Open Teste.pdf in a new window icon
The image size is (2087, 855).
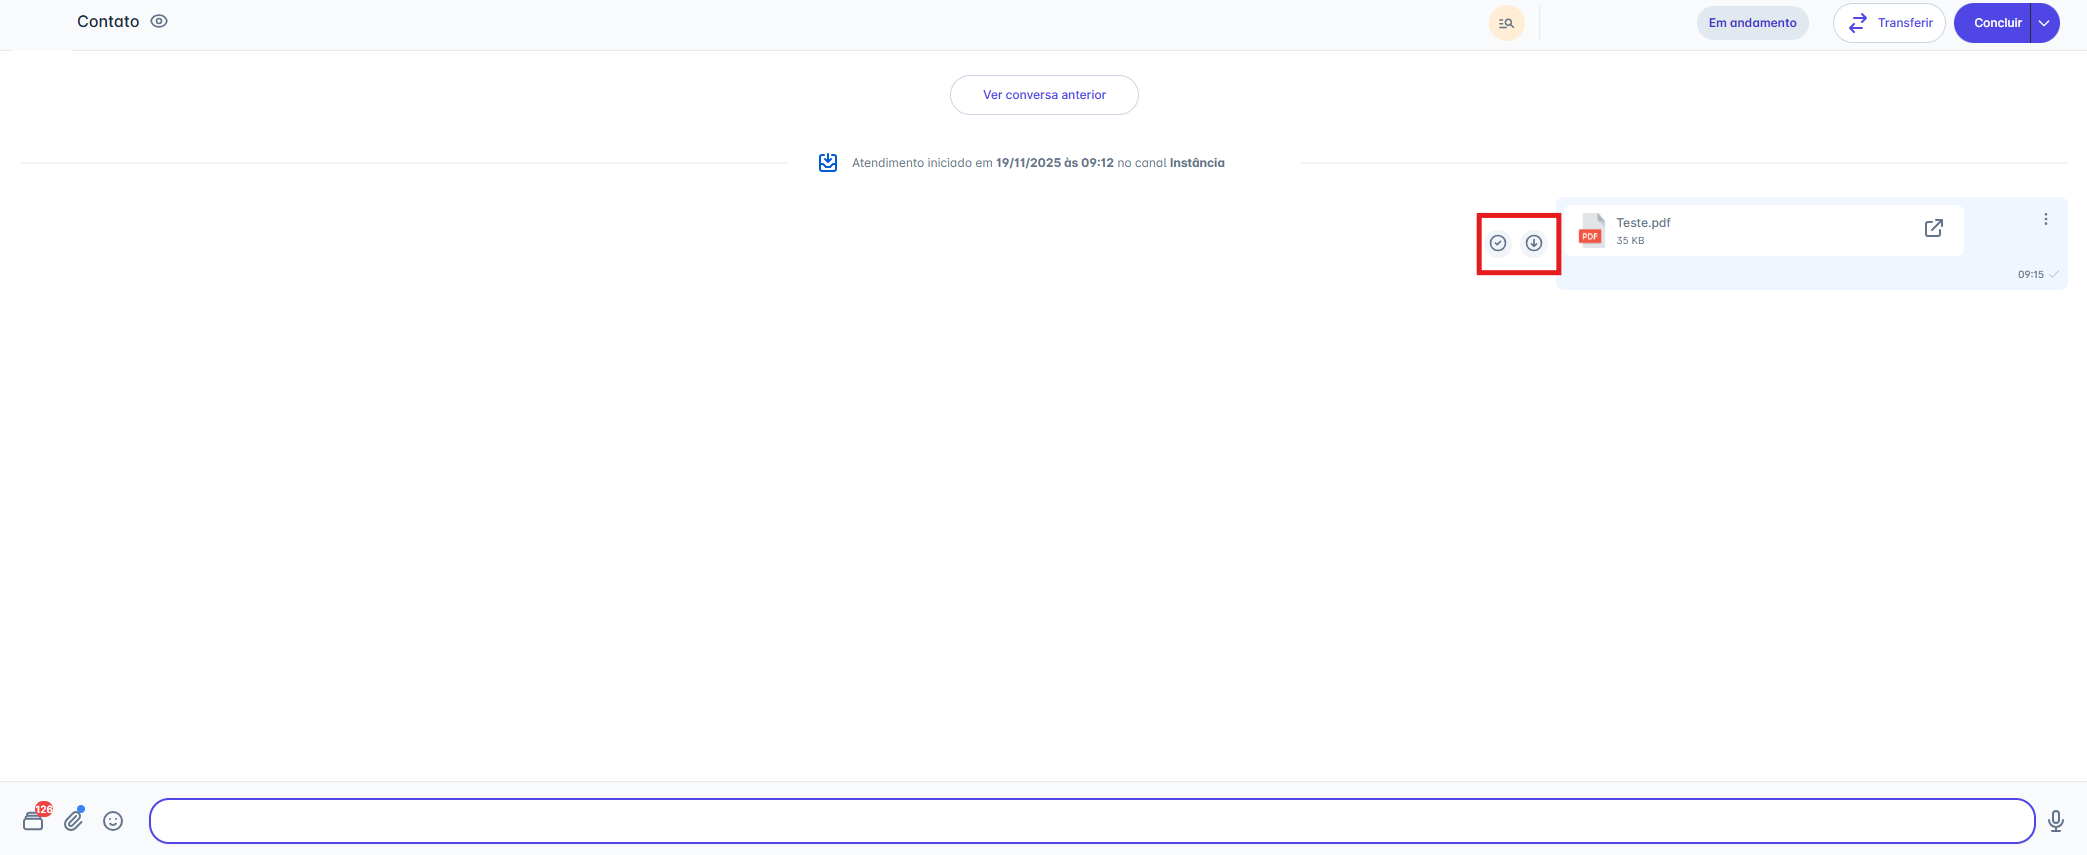click(1934, 228)
